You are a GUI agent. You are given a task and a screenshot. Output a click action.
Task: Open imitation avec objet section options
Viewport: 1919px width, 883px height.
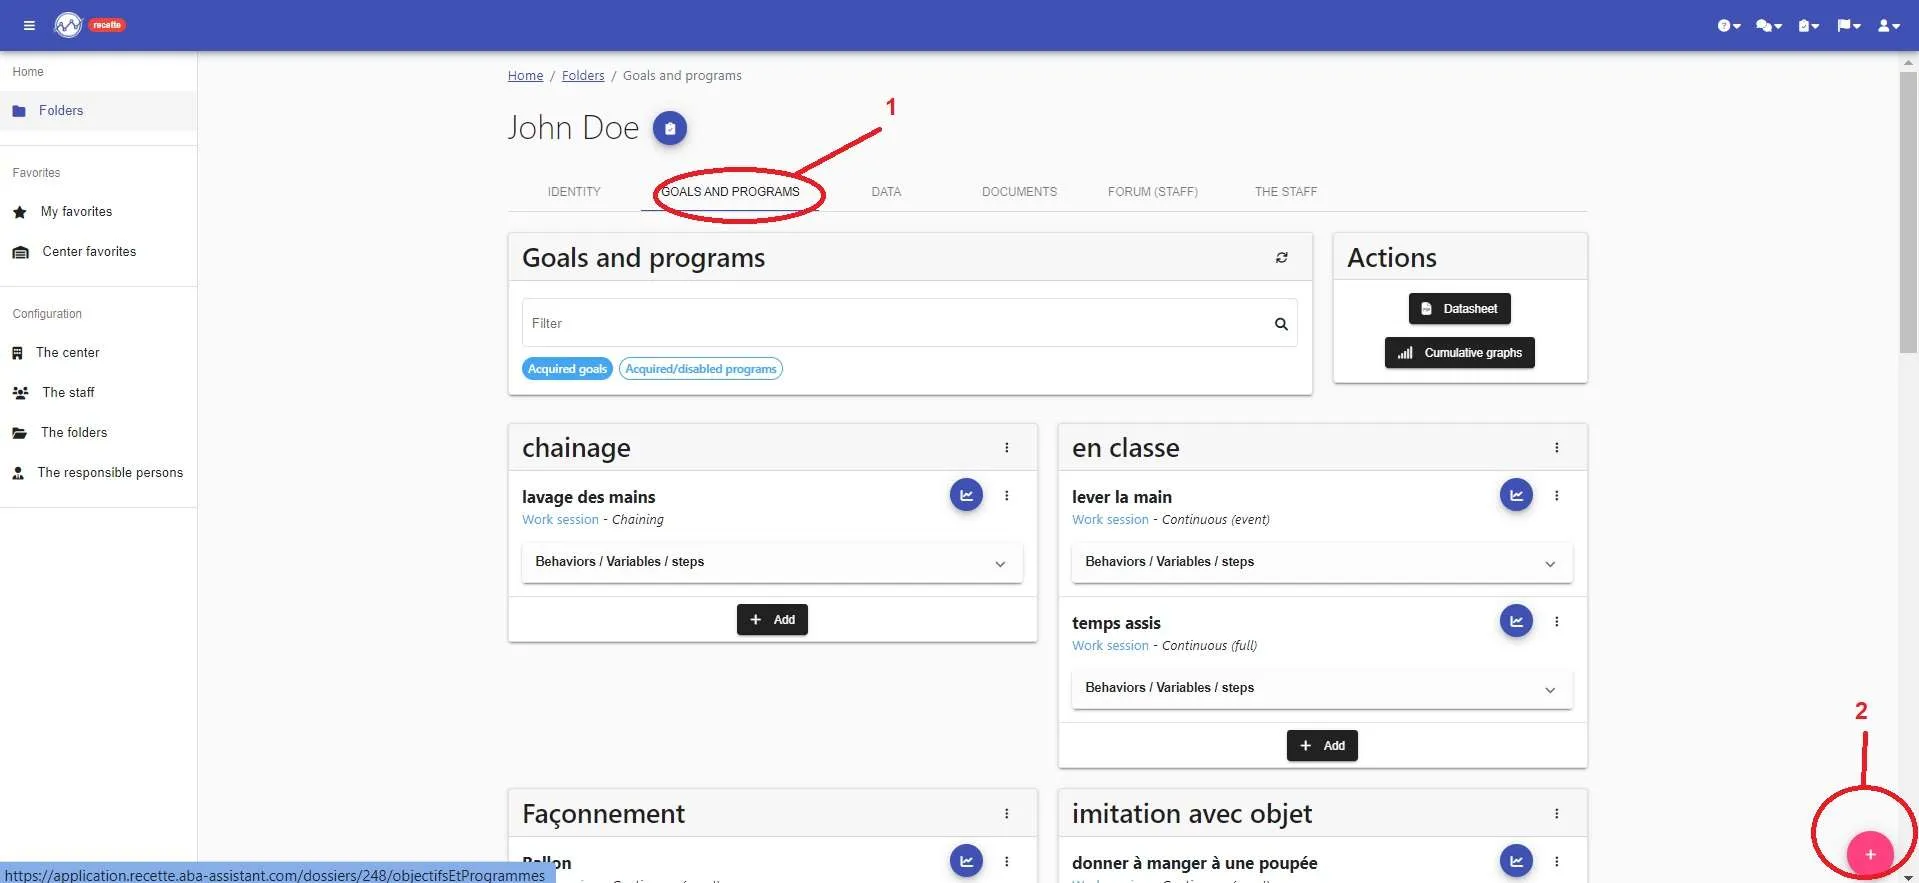click(x=1557, y=814)
